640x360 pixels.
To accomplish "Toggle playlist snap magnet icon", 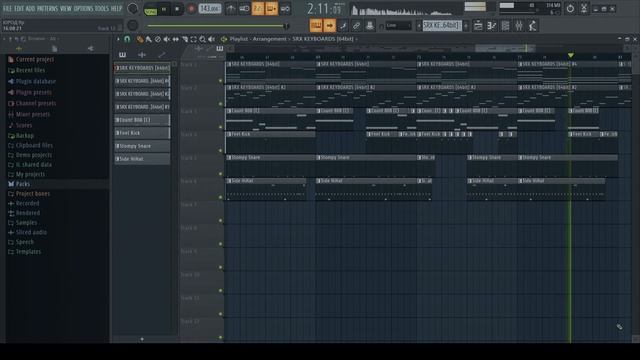I will tap(127, 39).
